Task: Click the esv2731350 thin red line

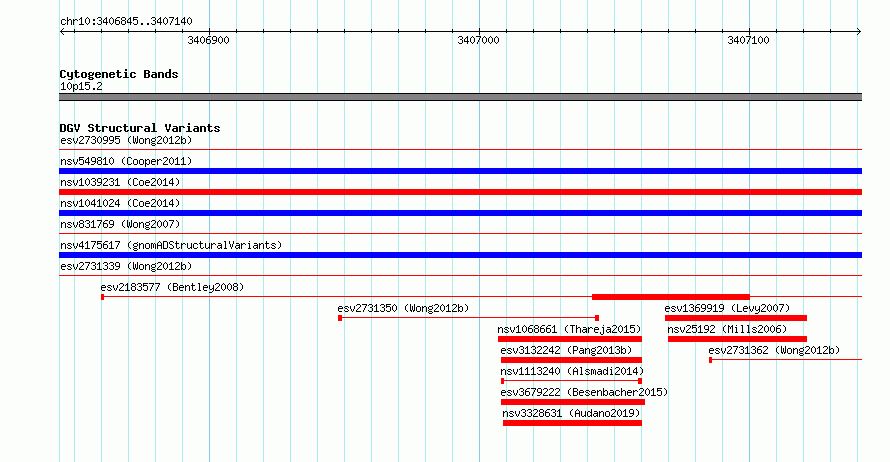Action: point(468,318)
